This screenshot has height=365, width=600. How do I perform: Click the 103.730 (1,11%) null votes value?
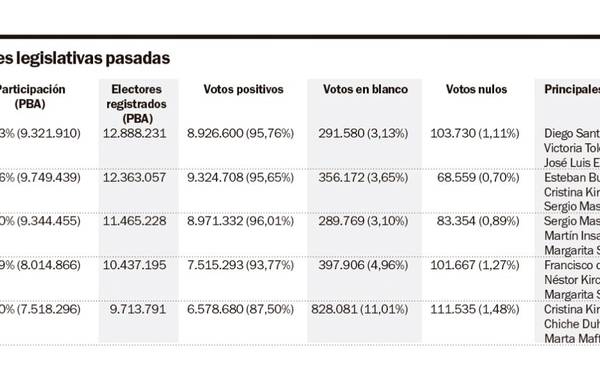click(x=475, y=133)
